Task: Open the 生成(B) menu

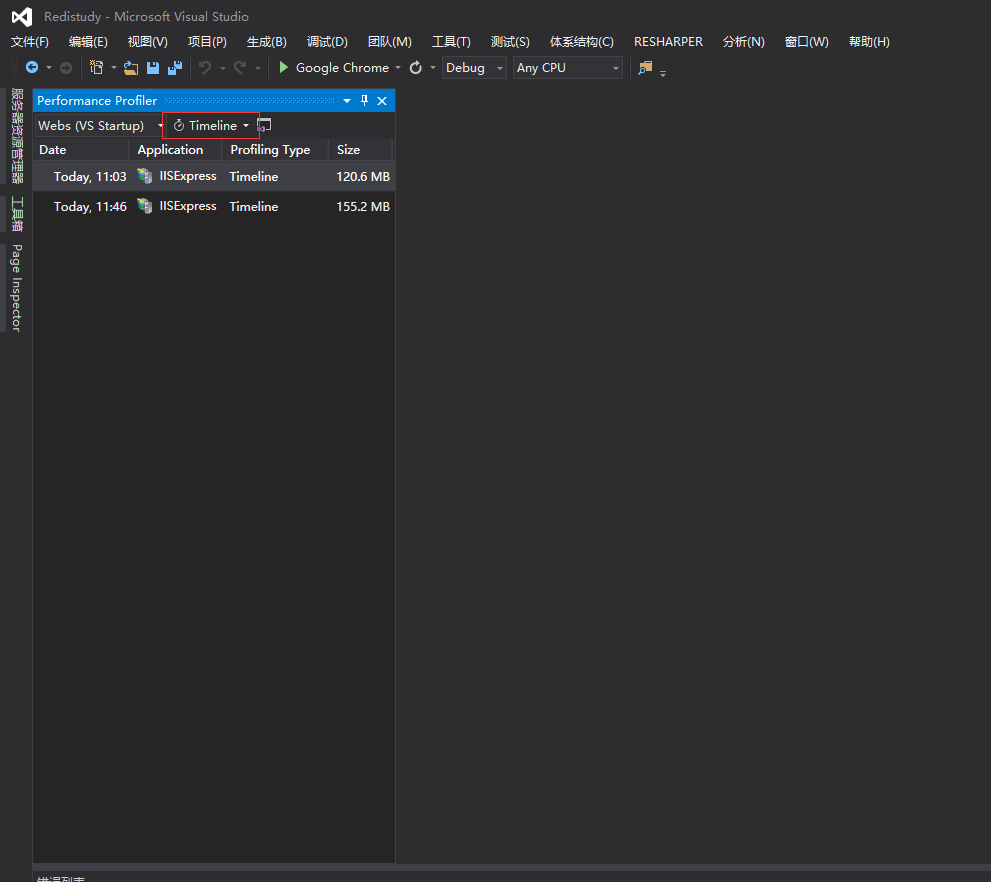Action: click(267, 42)
